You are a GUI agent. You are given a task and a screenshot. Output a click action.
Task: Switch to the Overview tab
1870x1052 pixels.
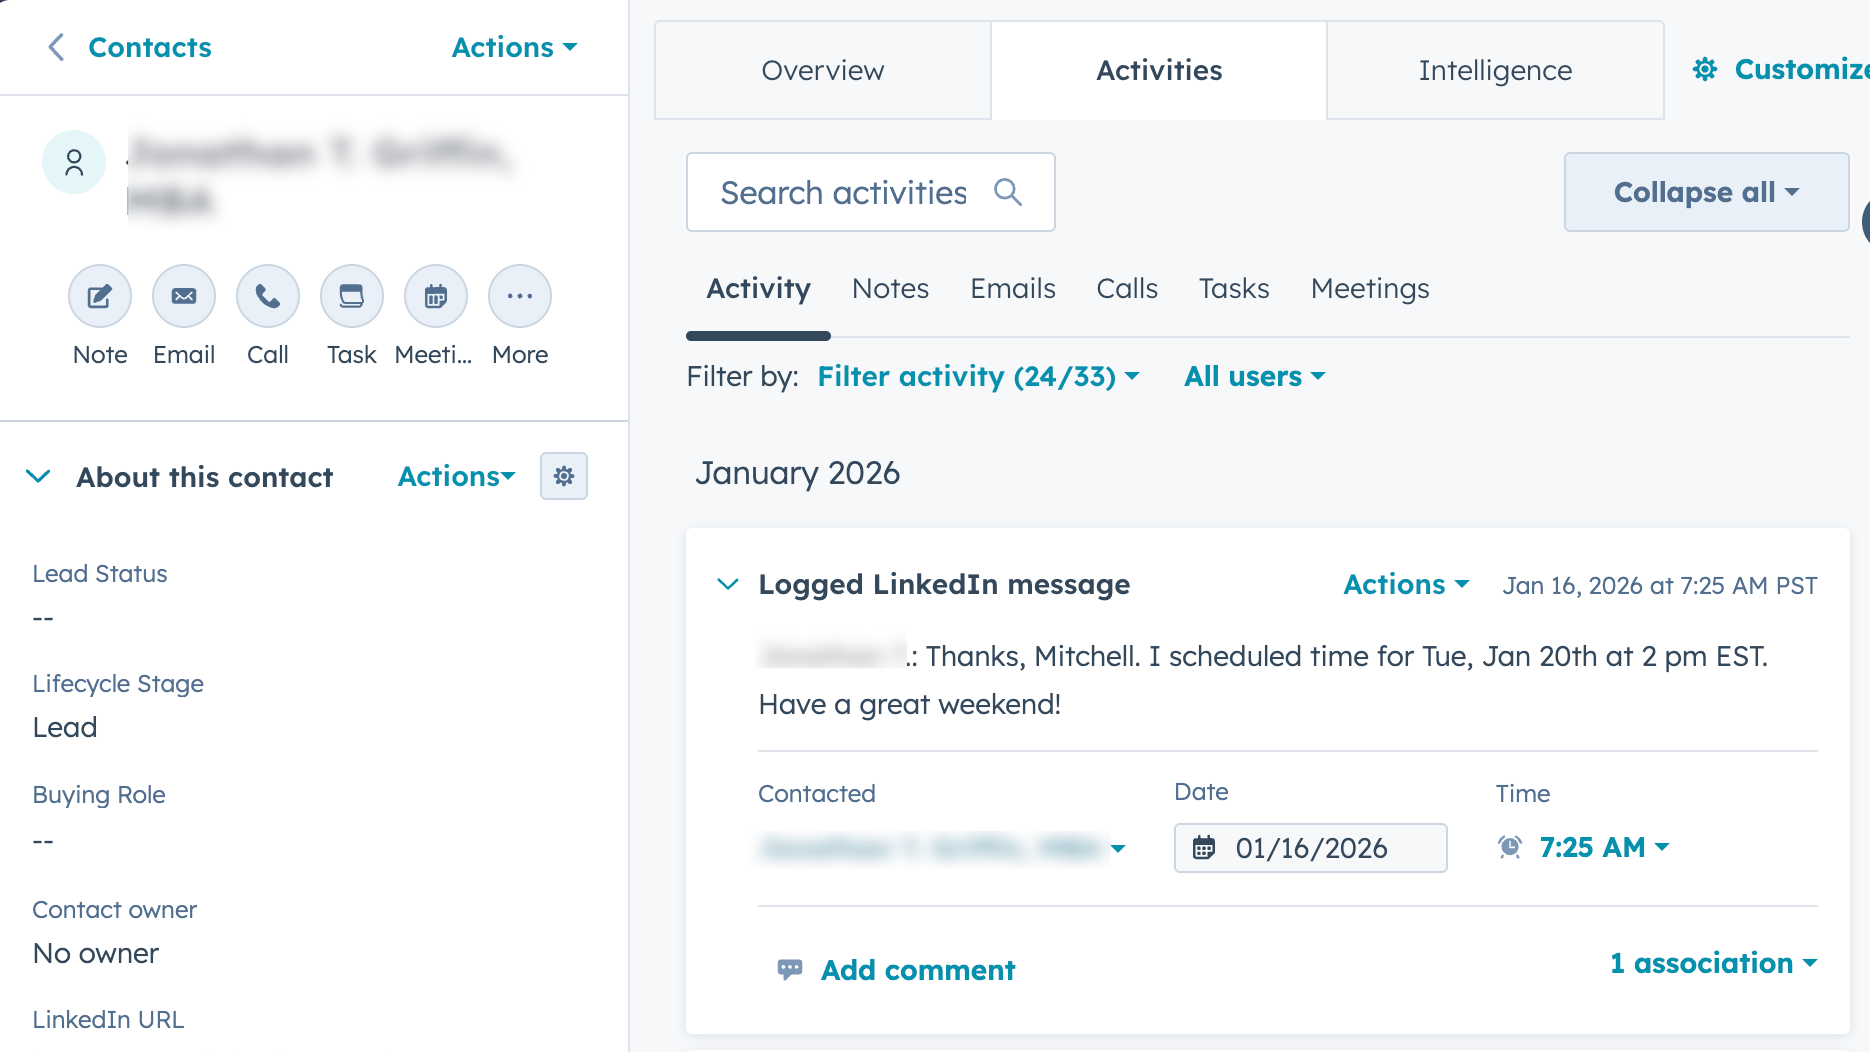pyautogui.click(x=822, y=70)
